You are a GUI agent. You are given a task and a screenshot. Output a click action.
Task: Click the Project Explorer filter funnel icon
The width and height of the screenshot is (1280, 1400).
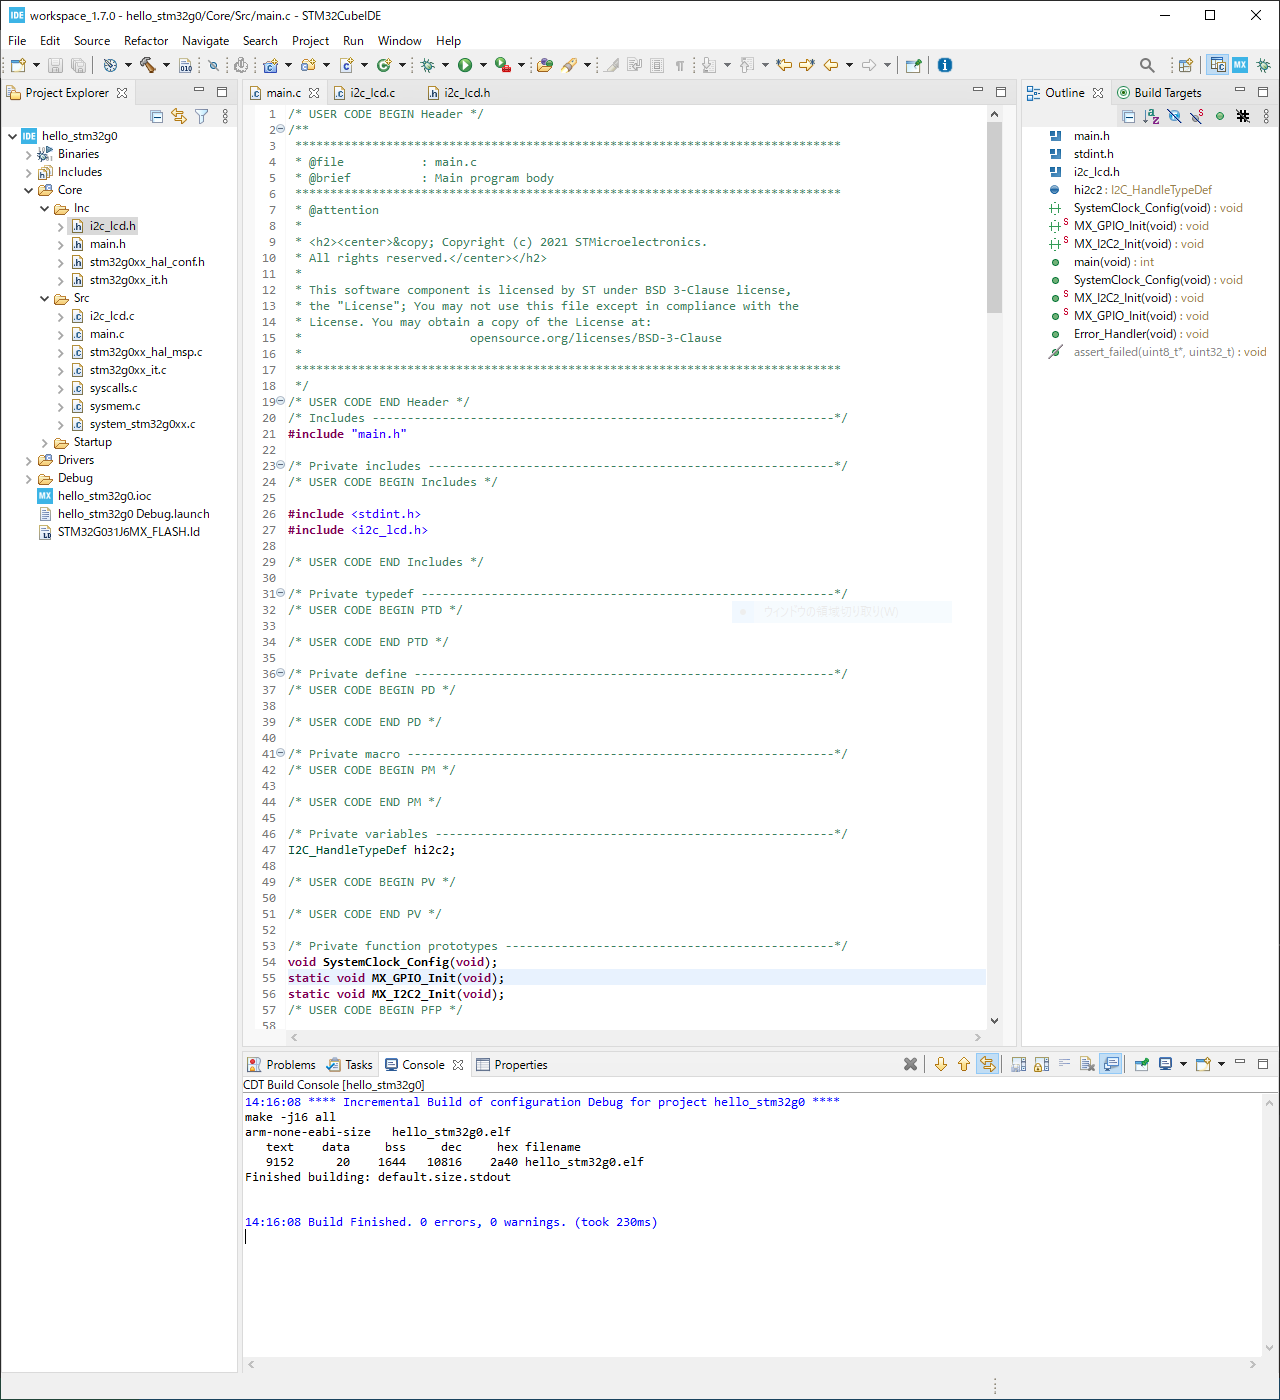202,116
